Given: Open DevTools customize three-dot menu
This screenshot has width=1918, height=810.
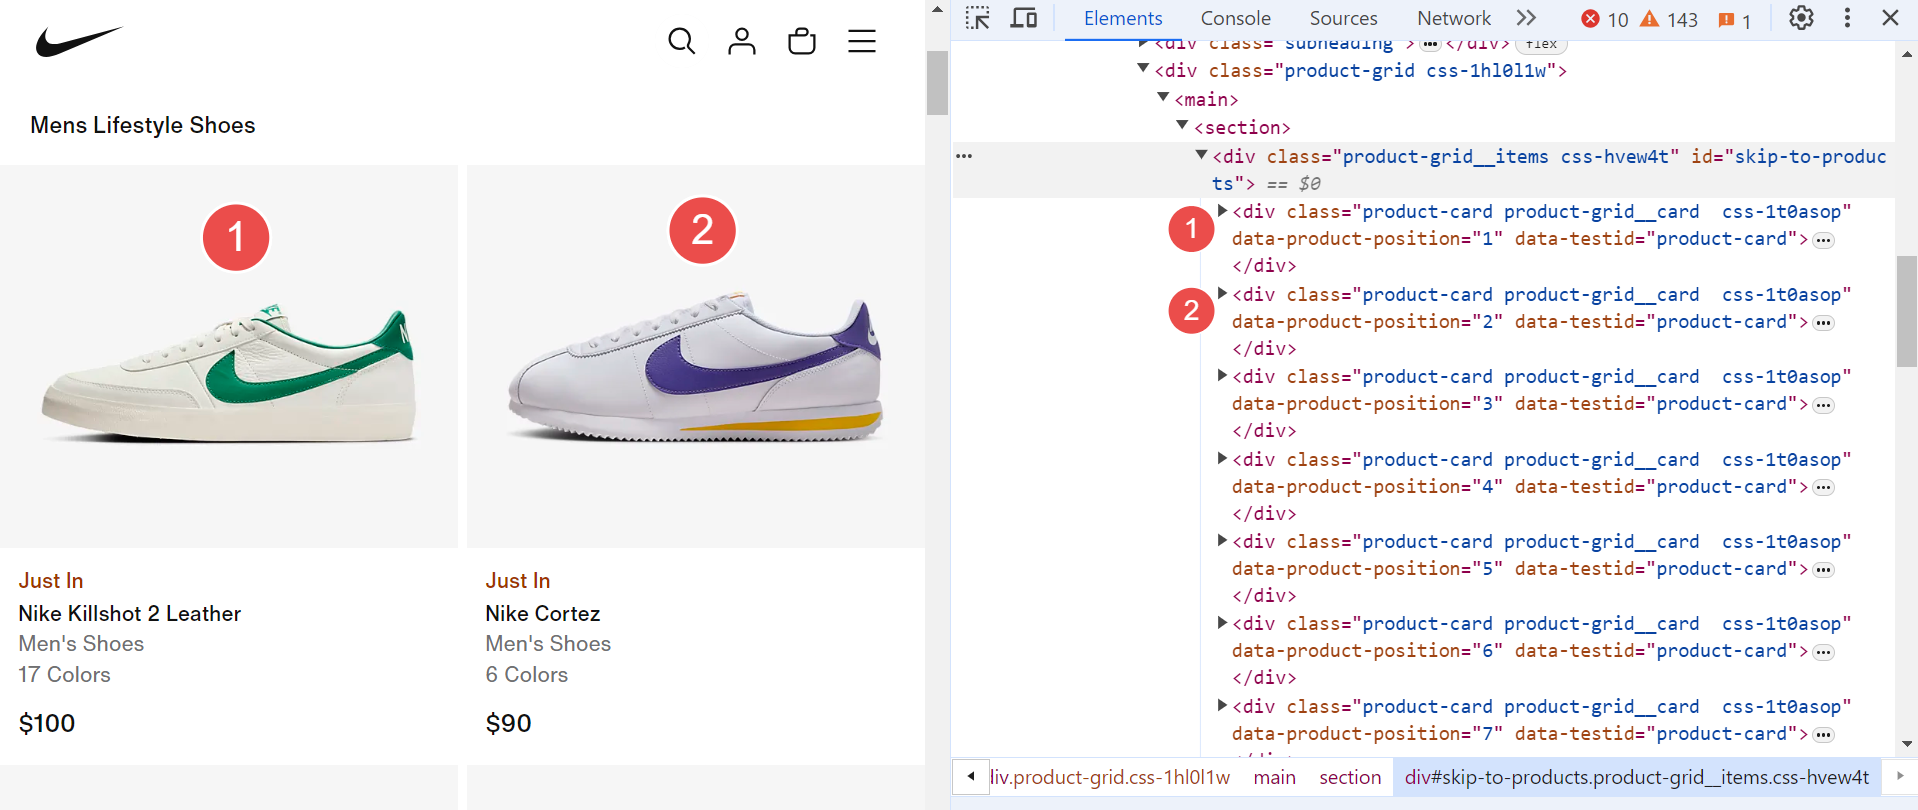Looking at the screenshot, I should click(x=1847, y=18).
